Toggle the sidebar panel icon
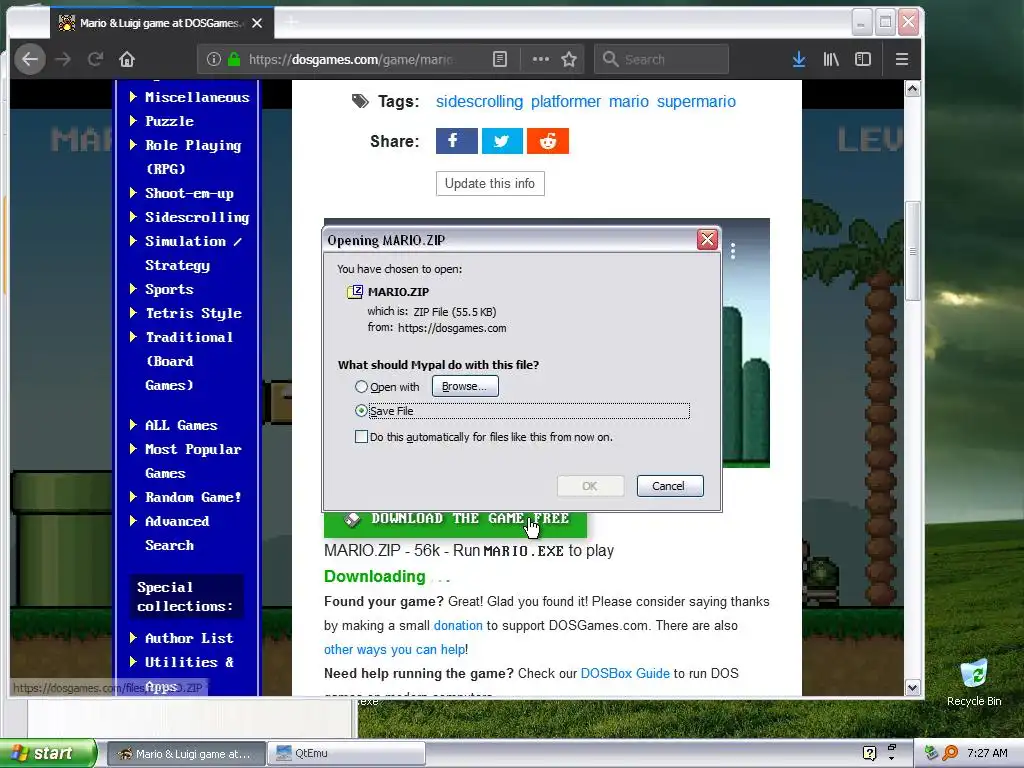The height and width of the screenshot is (768, 1024). point(863,59)
